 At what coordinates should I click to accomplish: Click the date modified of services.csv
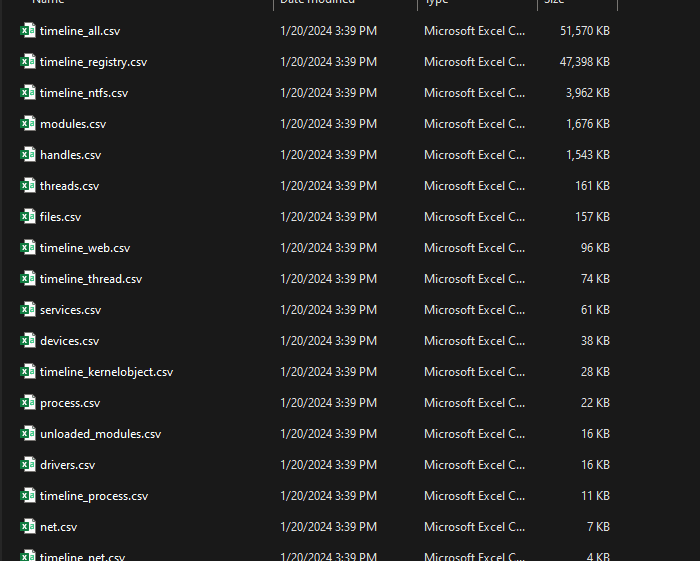[x=329, y=310]
